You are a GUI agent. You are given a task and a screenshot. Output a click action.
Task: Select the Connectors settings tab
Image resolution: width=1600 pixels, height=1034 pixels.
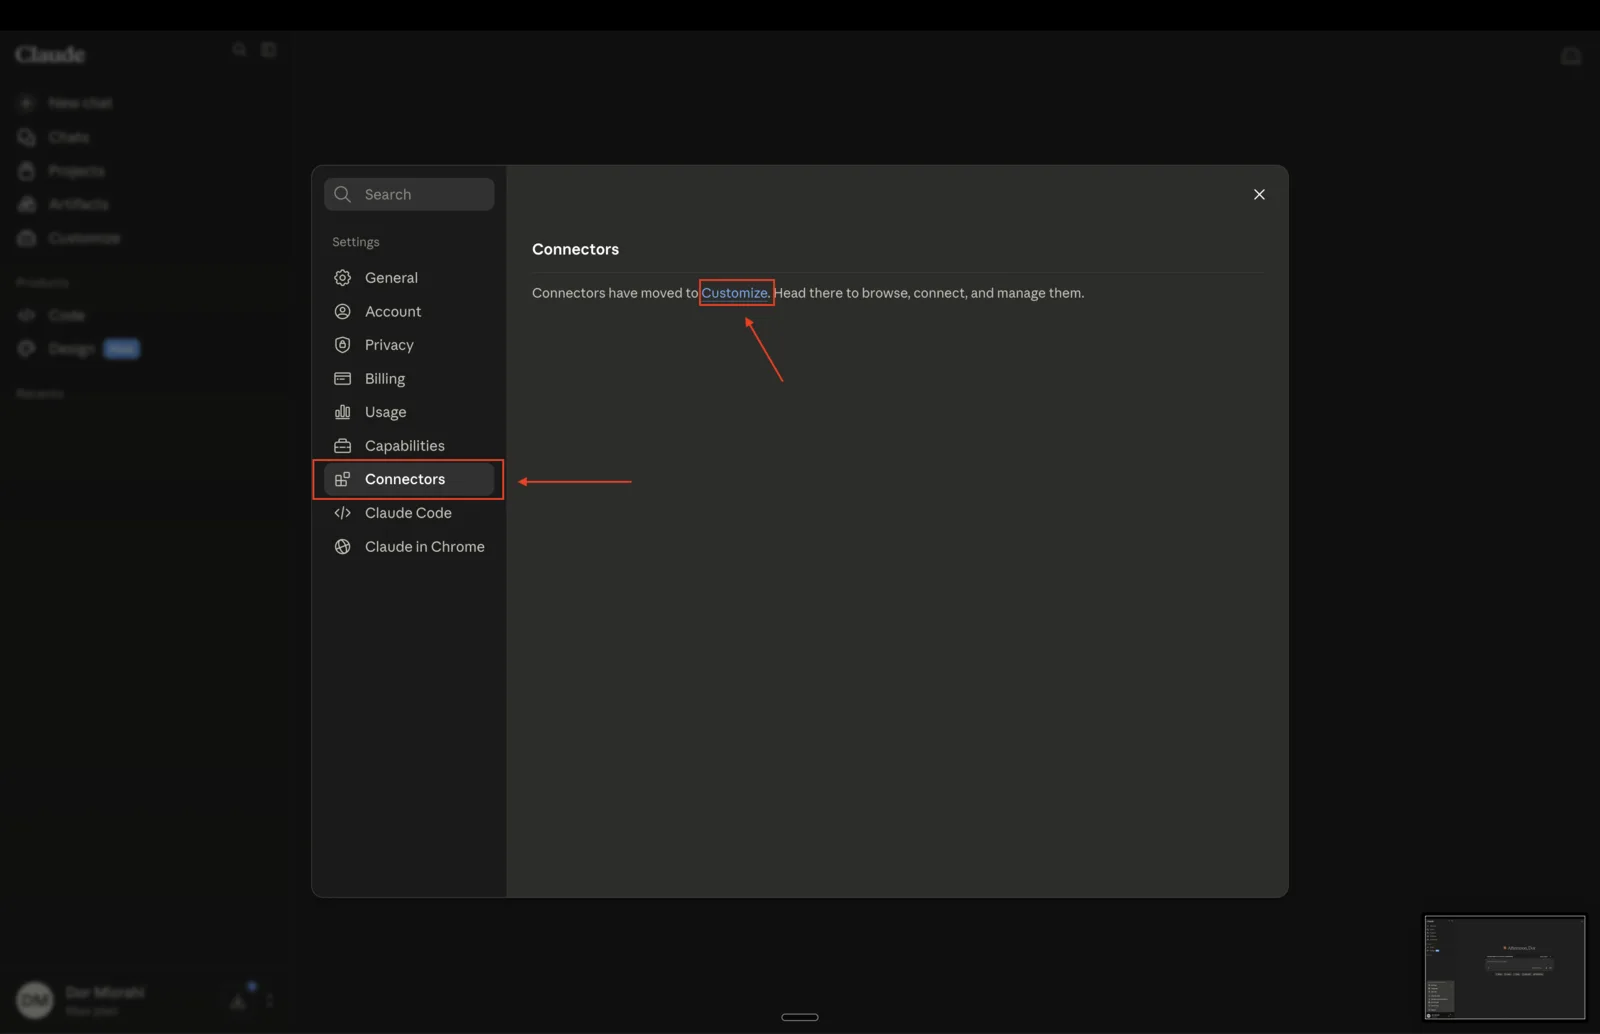tap(409, 479)
